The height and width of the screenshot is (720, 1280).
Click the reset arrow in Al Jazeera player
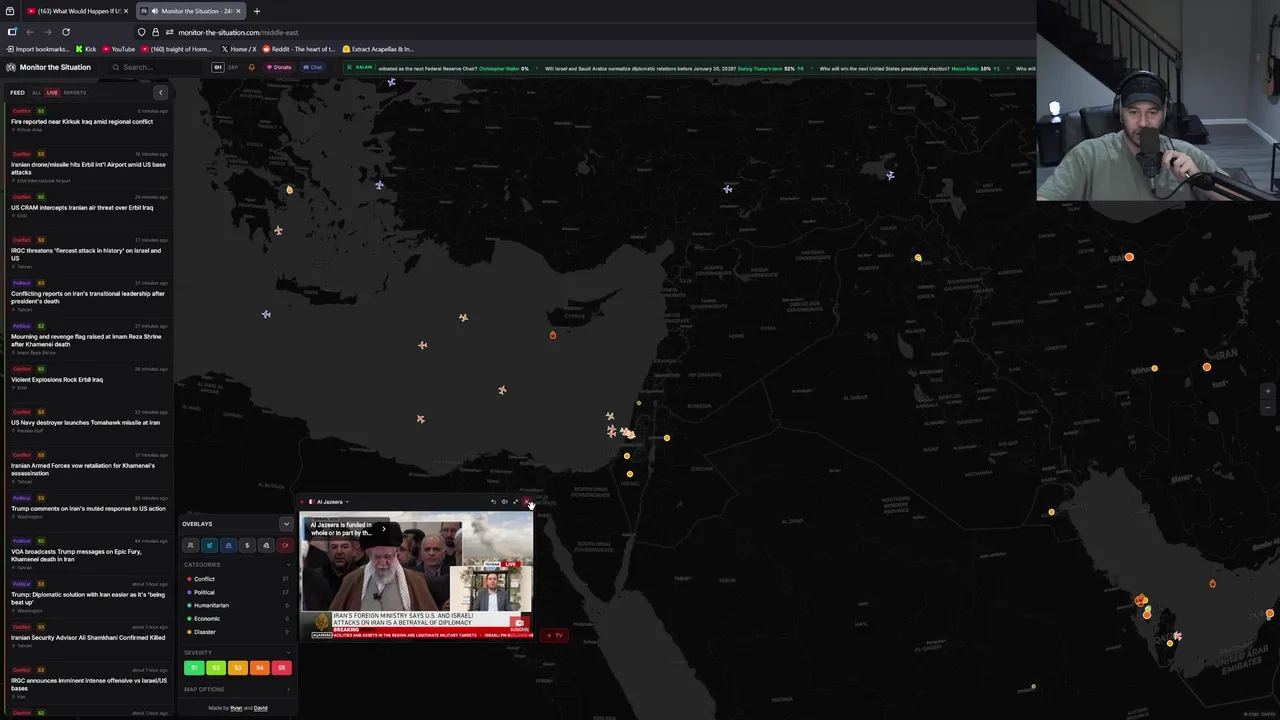coord(493,502)
